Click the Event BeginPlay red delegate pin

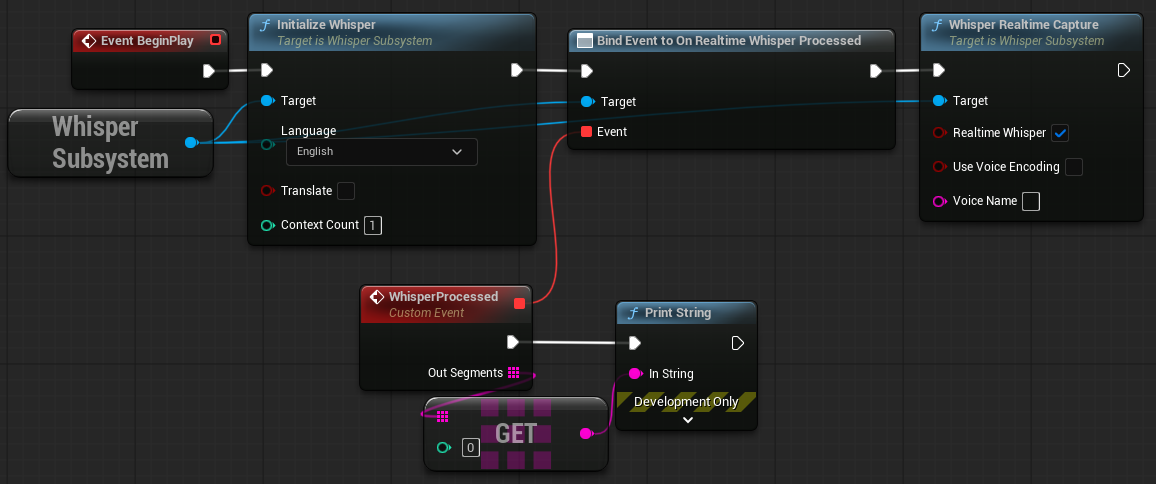click(x=215, y=41)
